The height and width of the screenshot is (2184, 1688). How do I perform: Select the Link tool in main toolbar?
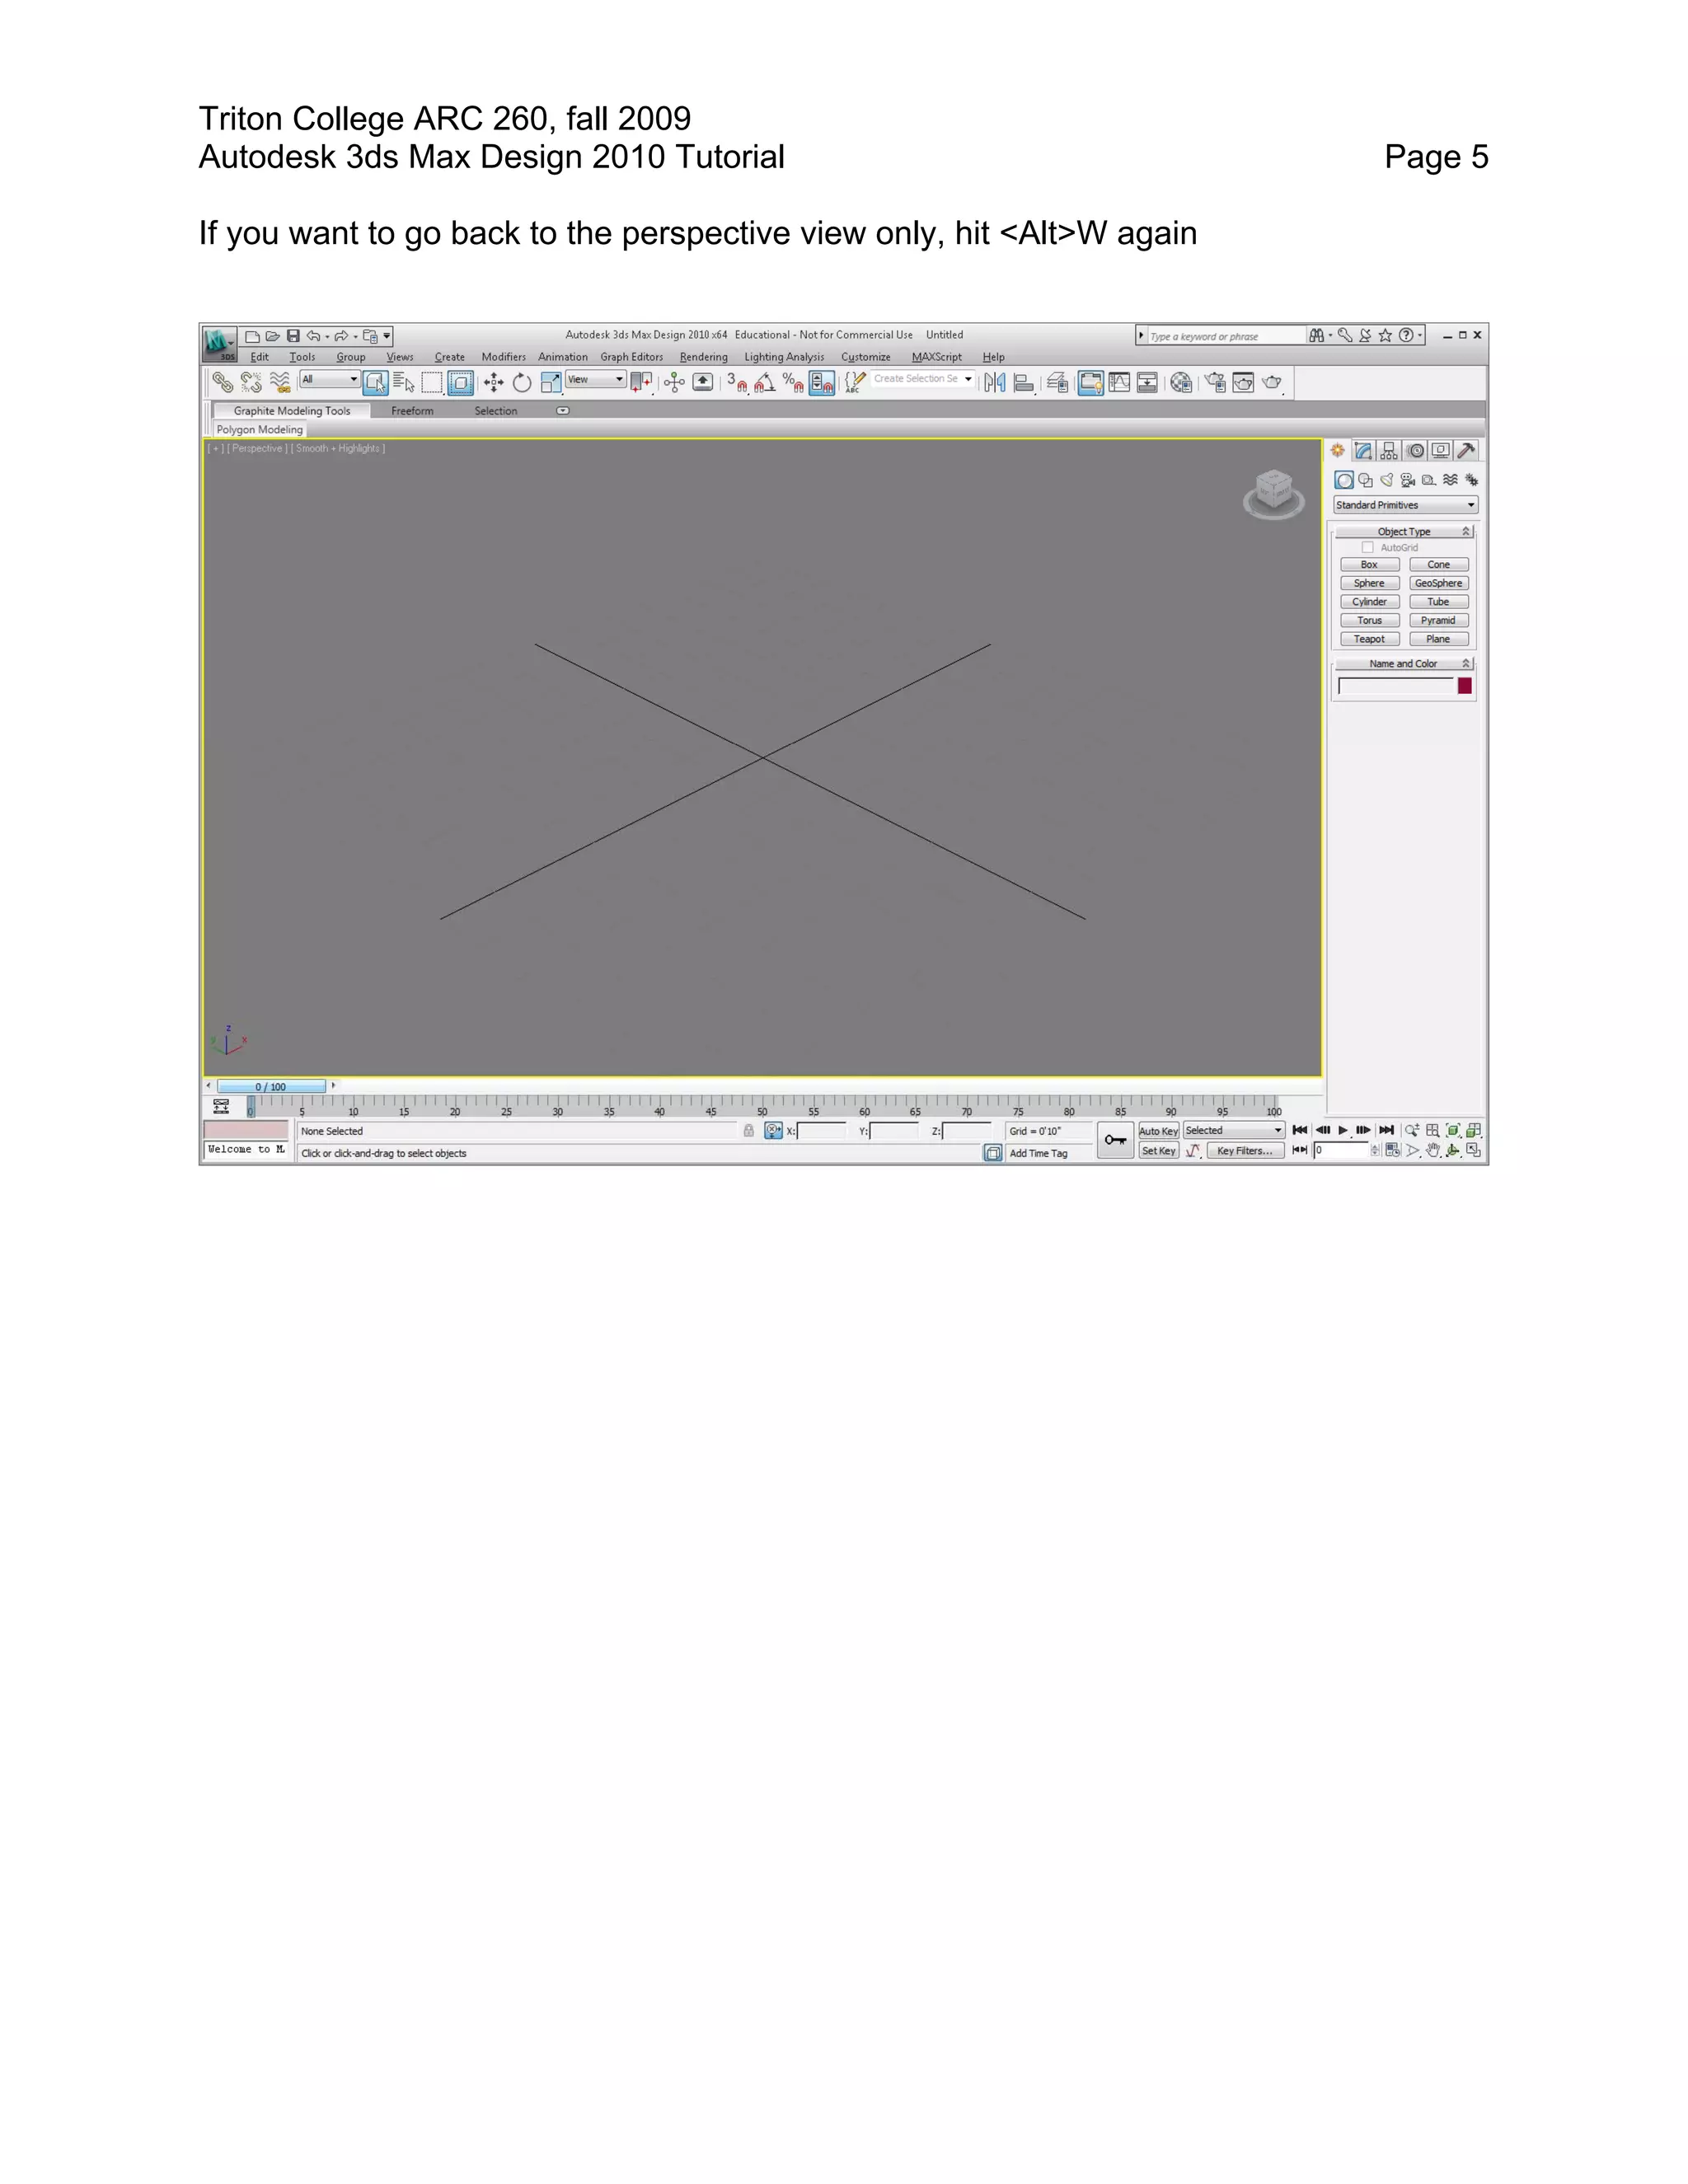pos(222,382)
